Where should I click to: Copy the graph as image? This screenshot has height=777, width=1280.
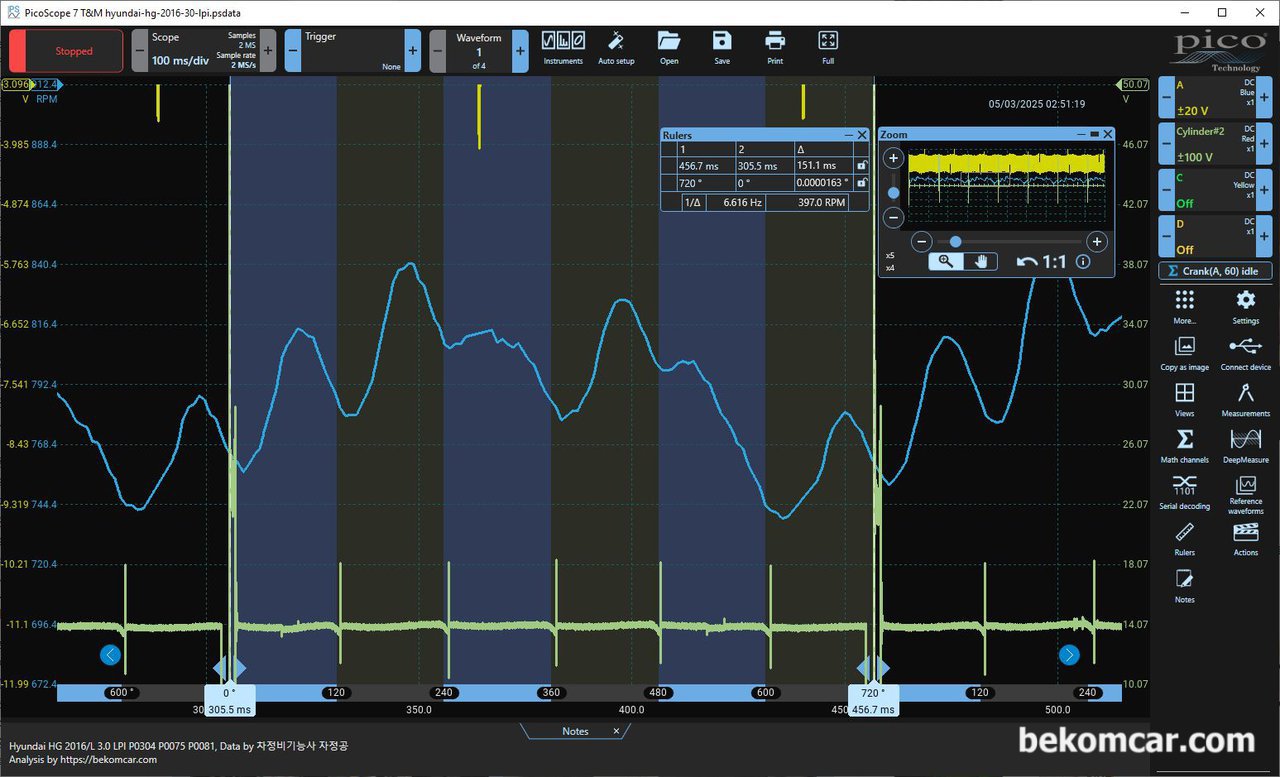1185,353
